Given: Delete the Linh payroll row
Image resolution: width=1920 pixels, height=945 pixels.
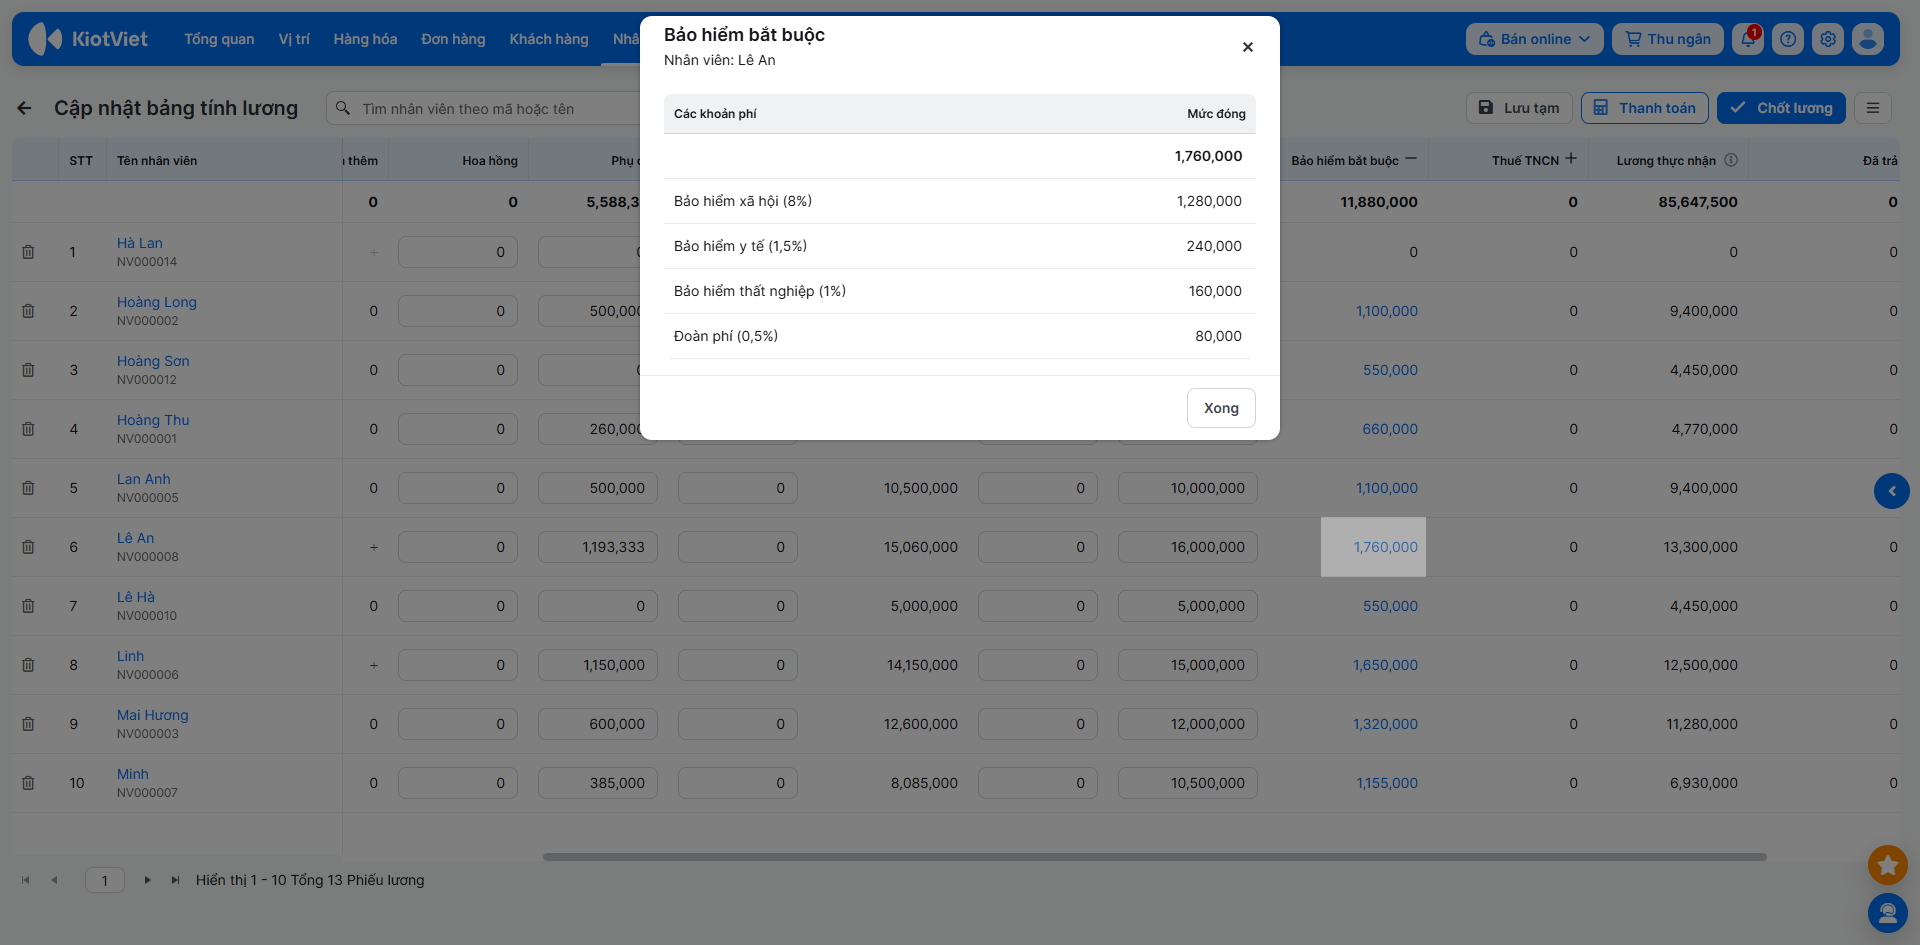Looking at the screenshot, I should (28, 665).
